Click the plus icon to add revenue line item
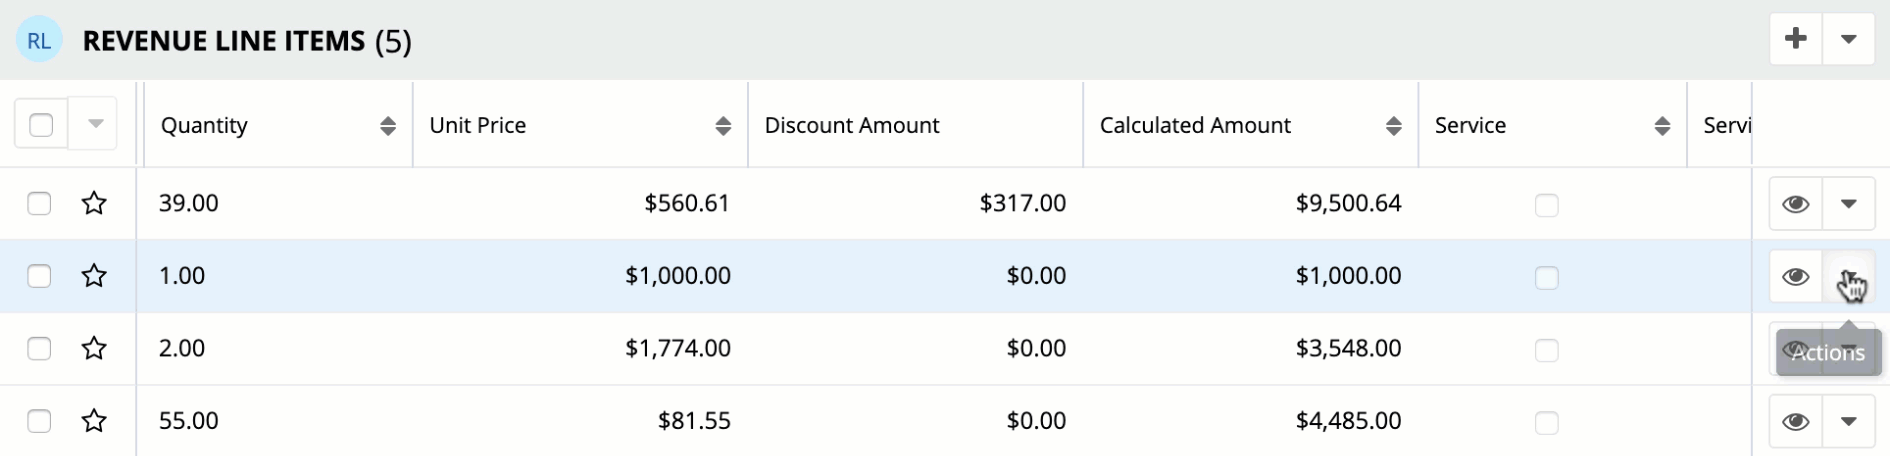Screen dimensions: 1890x456 (x=1795, y=40)
